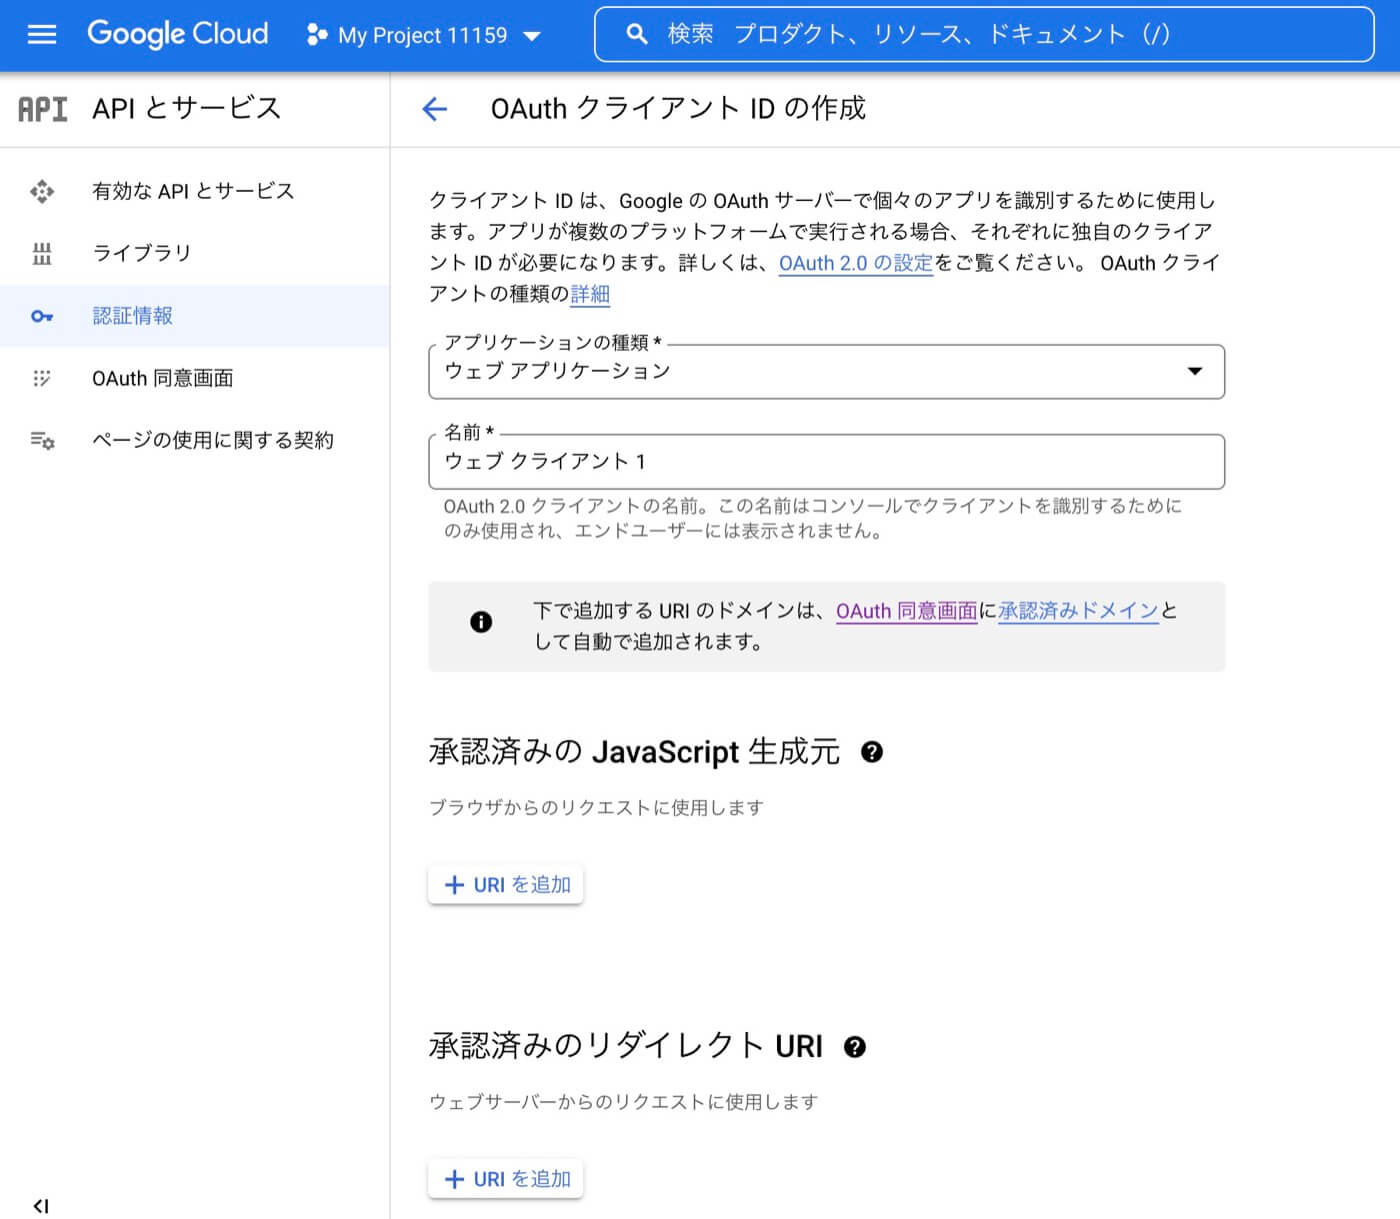Select the 有効な API とサービス sidebar icon
Viewport: 1400px width, 1219px height.
point(42,191)
